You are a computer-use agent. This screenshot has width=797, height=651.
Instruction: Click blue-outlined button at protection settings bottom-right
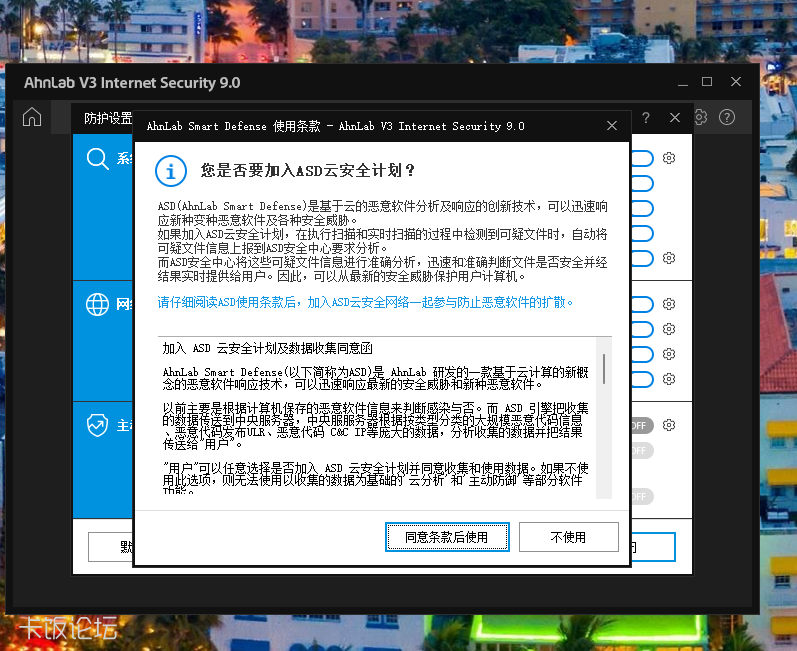653,547
